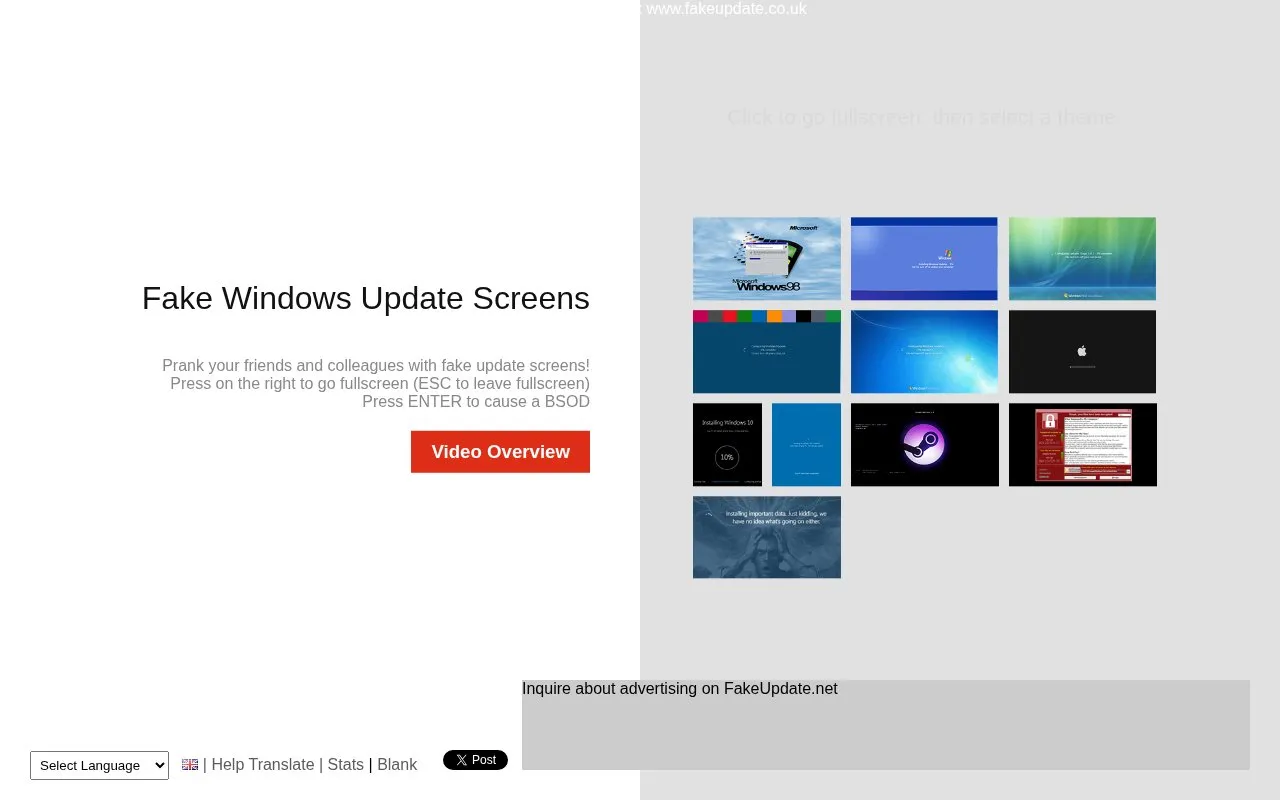Screen dimensions: 1280x800
Task: Select the plain blue Windows 10 update theme
Action: coord(806,445)
